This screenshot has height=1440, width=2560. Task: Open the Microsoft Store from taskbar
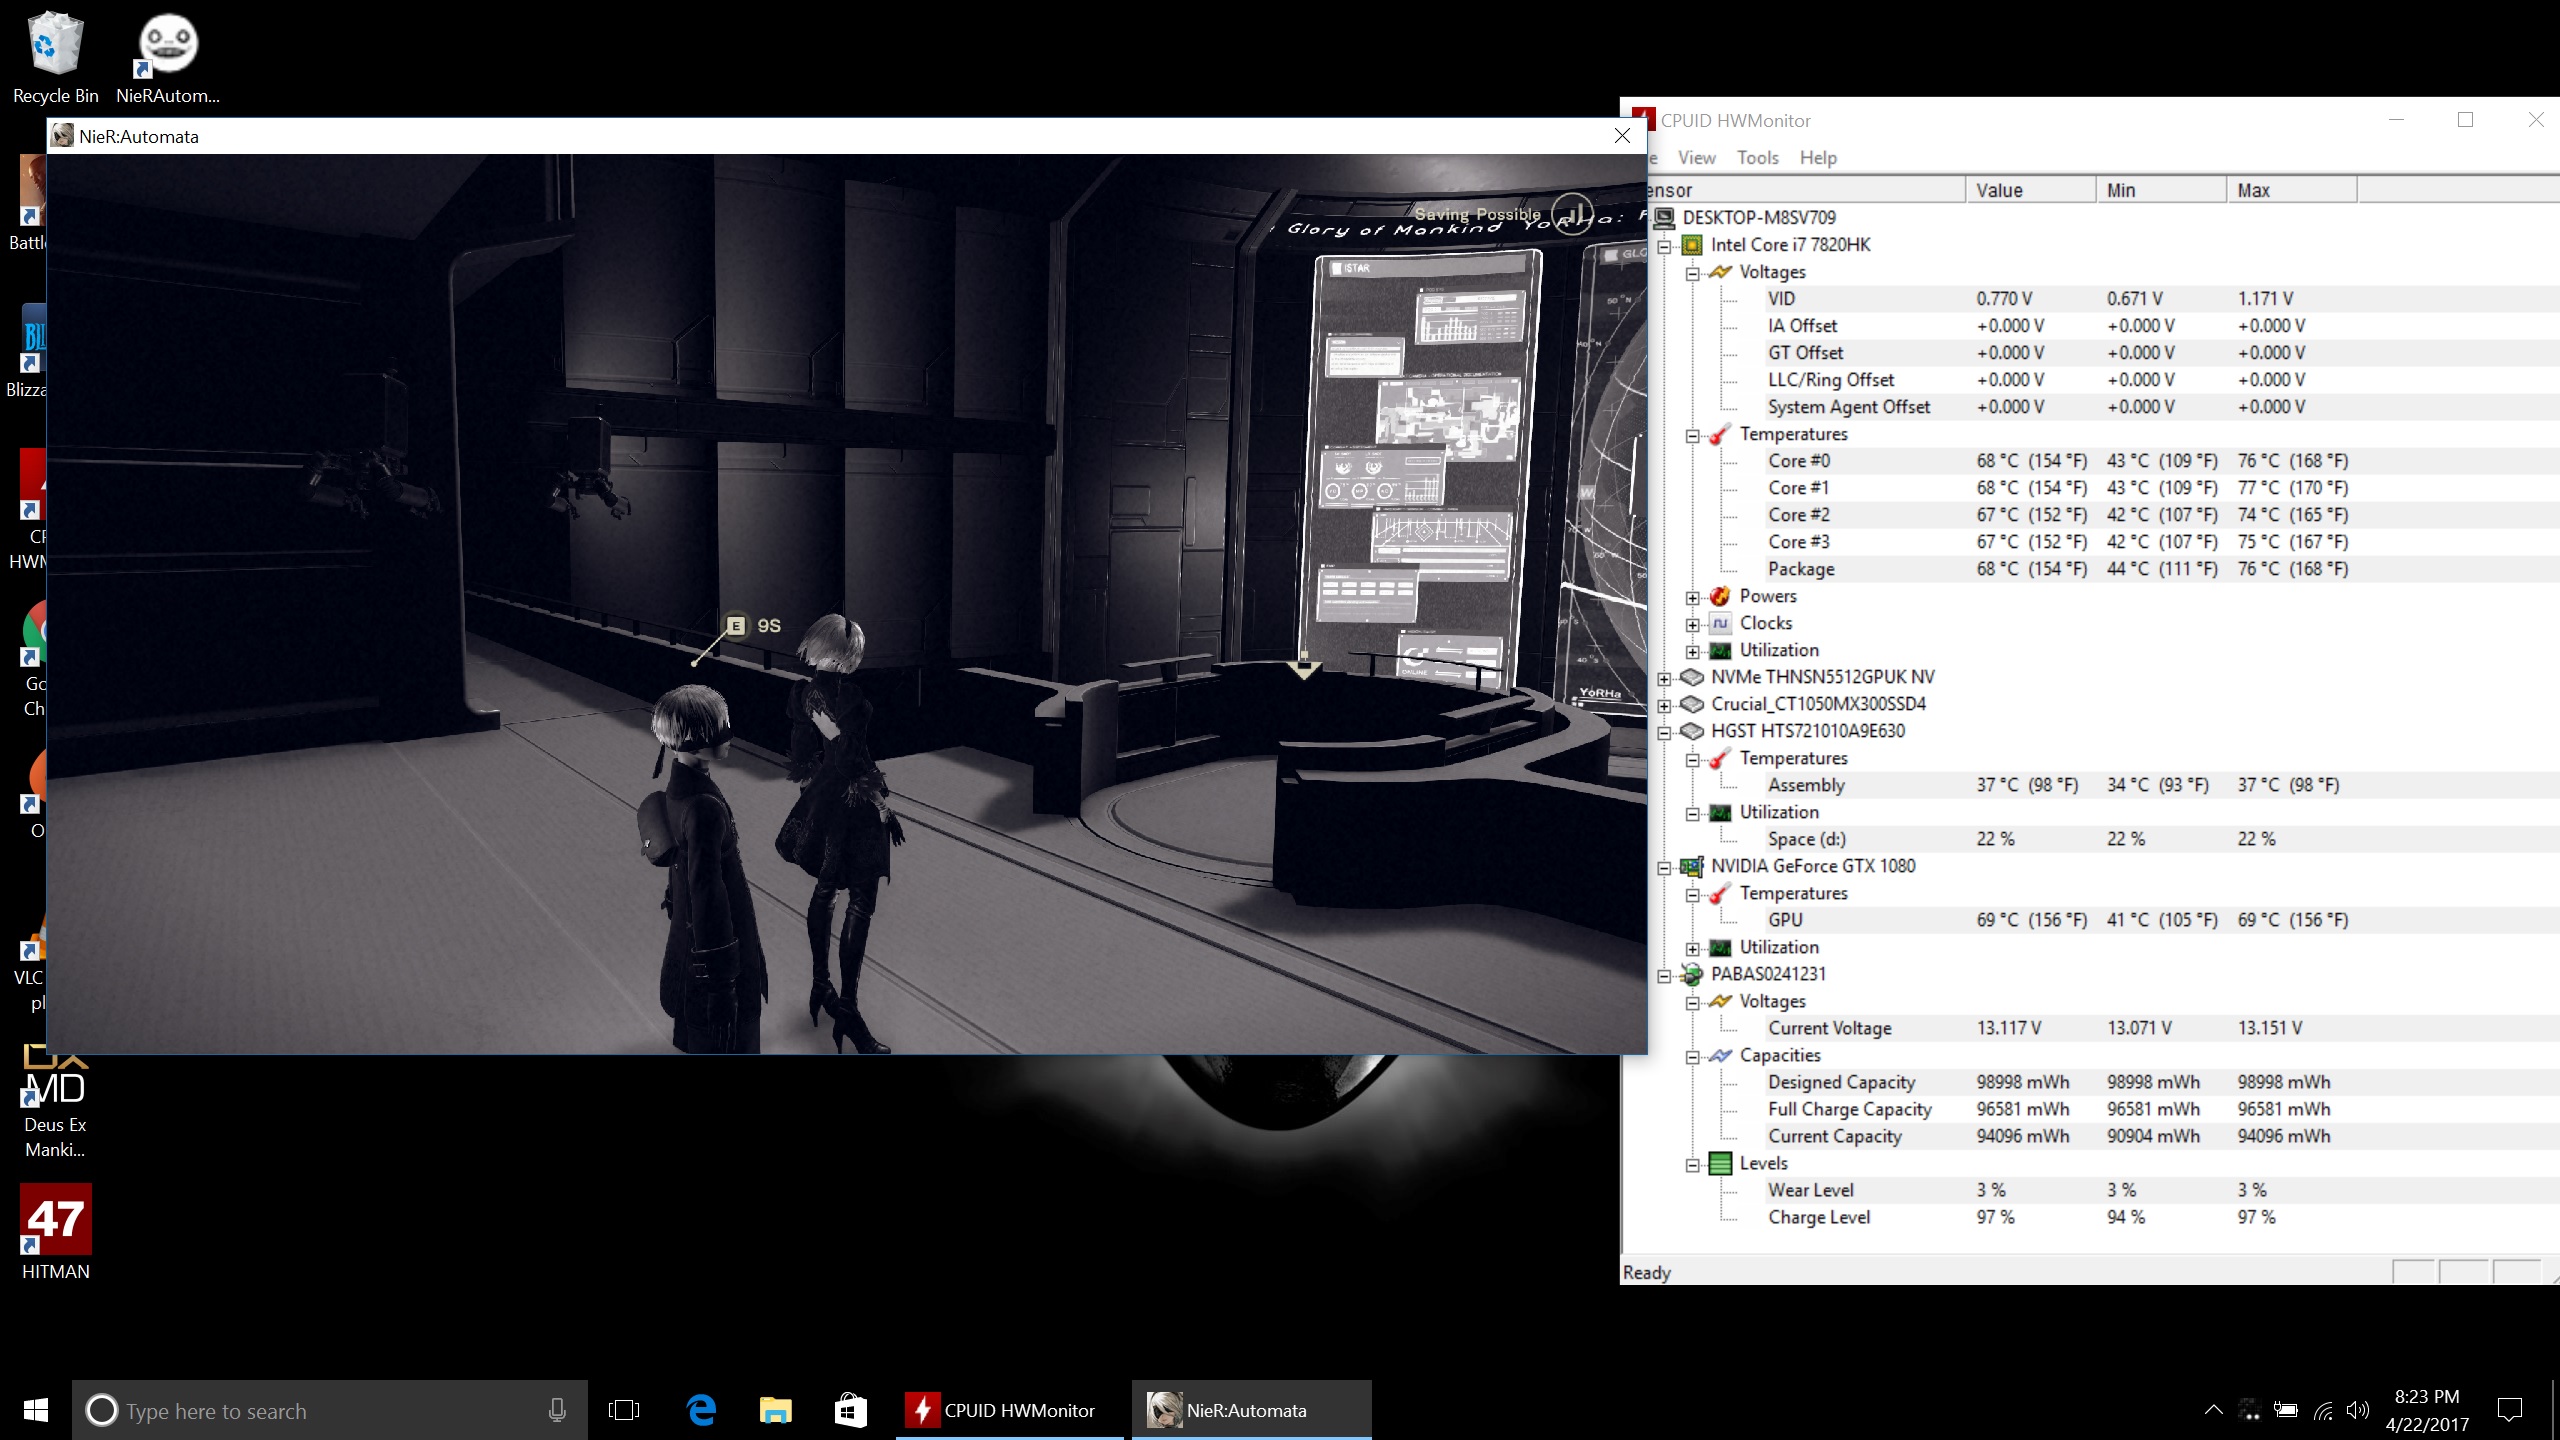point(850,1410)
